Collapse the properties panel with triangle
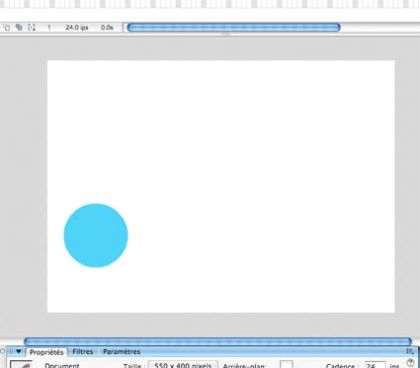 (x=18, y=351)
